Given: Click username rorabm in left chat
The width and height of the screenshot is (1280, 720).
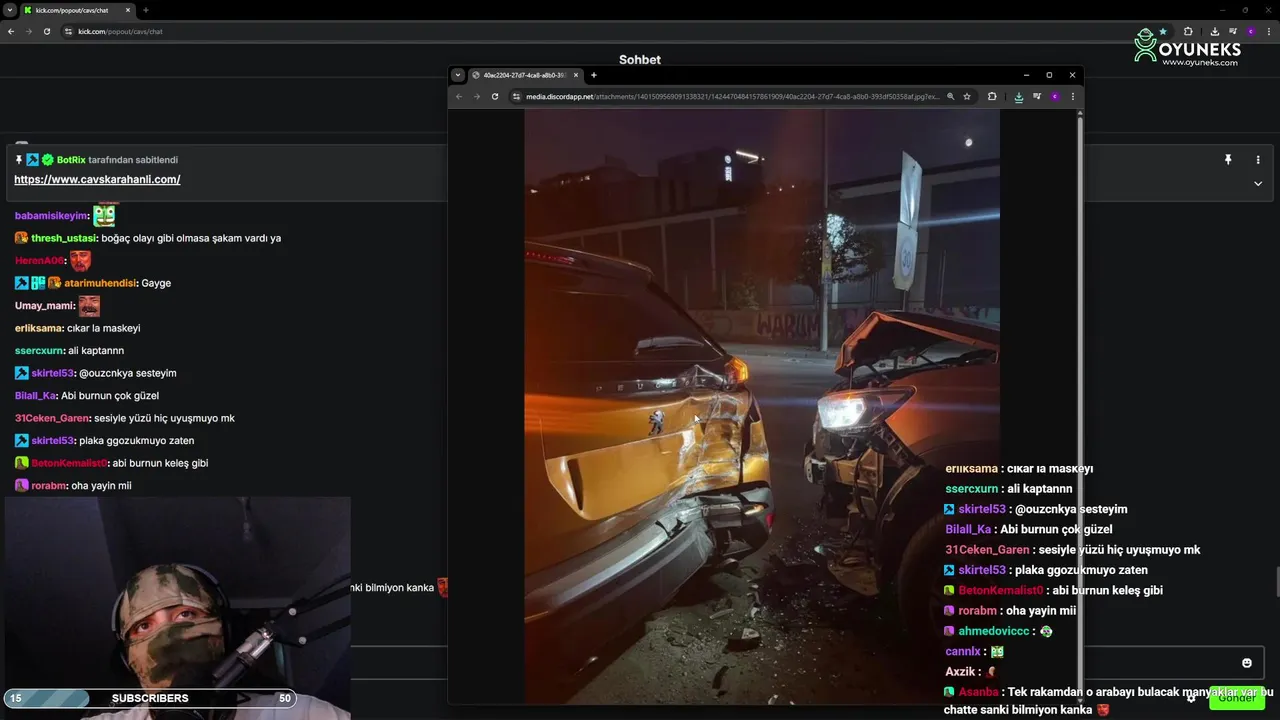Looking at the screenshot, I should 48,486.
